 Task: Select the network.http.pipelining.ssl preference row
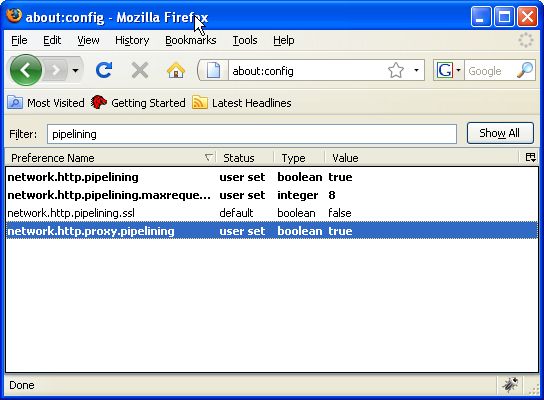coord(272,213)
